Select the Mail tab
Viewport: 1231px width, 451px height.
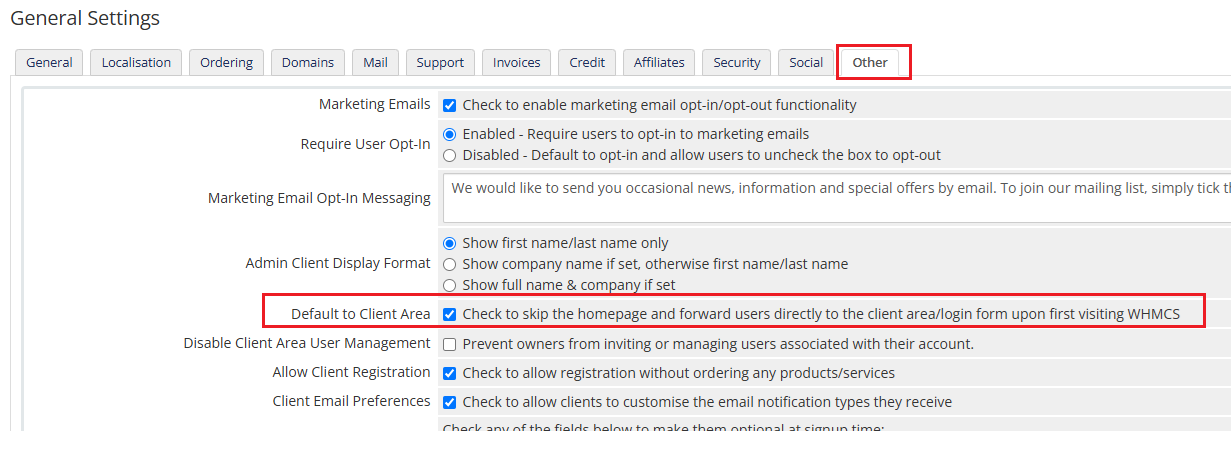375,62
